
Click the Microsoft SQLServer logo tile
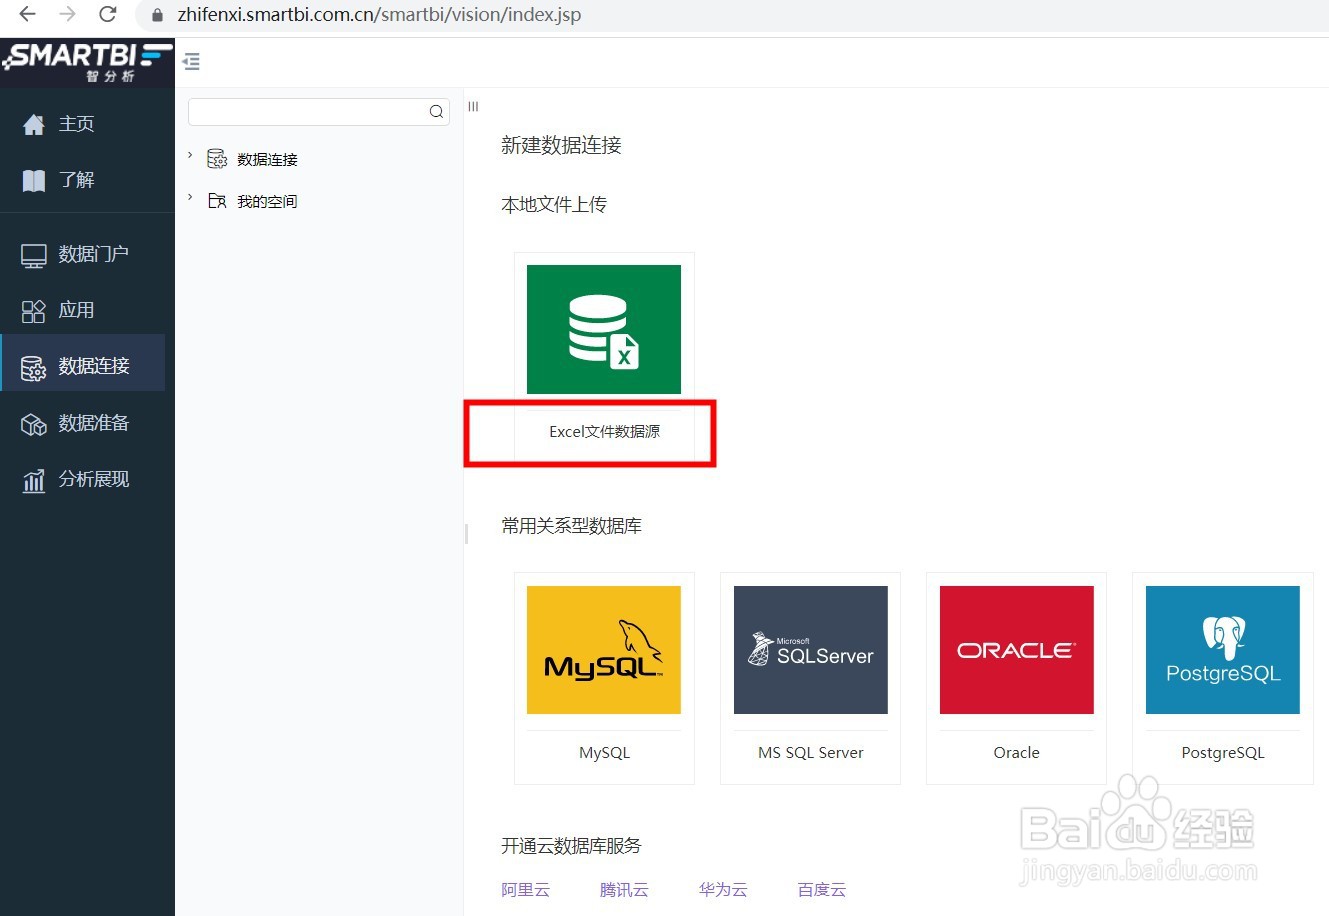[x=811, y=650]
